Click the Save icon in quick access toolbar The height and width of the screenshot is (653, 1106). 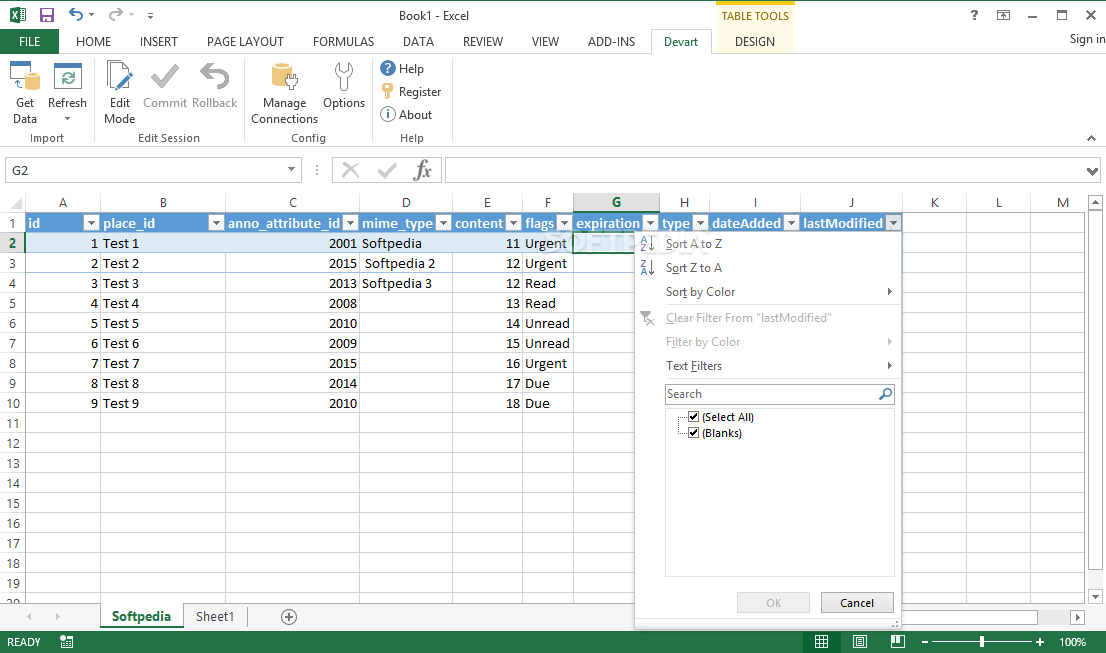tap(47, 15)
